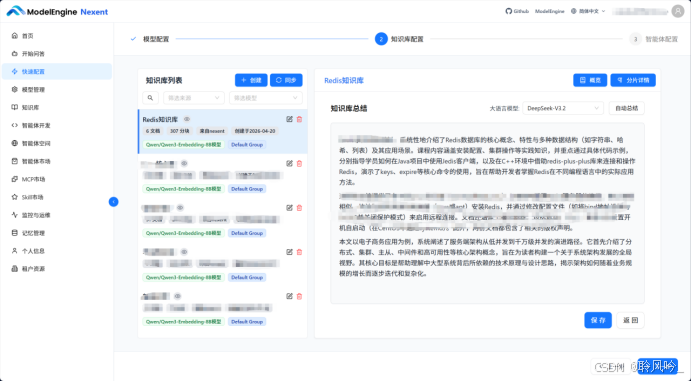The image size is (692, 381).
Task: Click the 知识库列表 heading
Action: point(164,80)
